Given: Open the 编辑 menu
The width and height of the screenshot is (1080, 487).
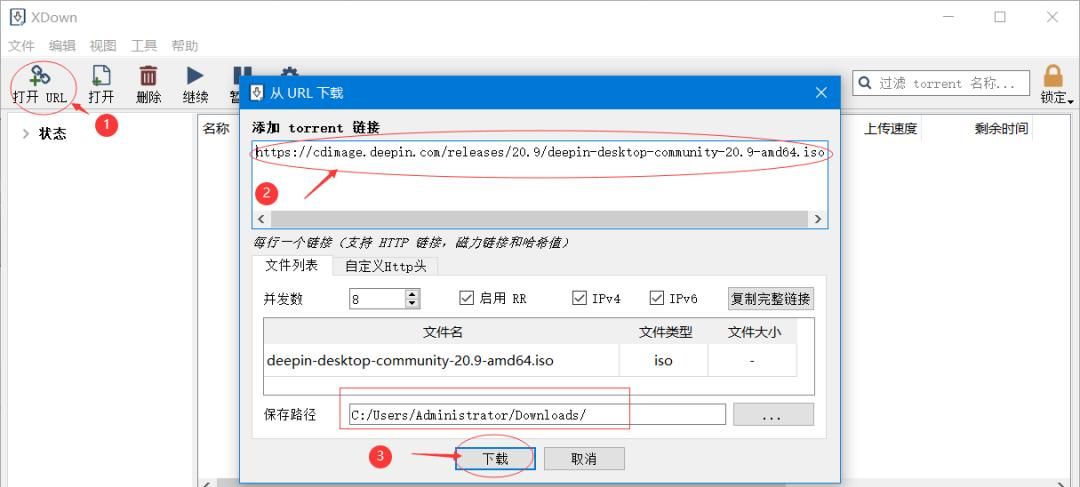Looking at the screenshot, I should (x=62, y=46).
